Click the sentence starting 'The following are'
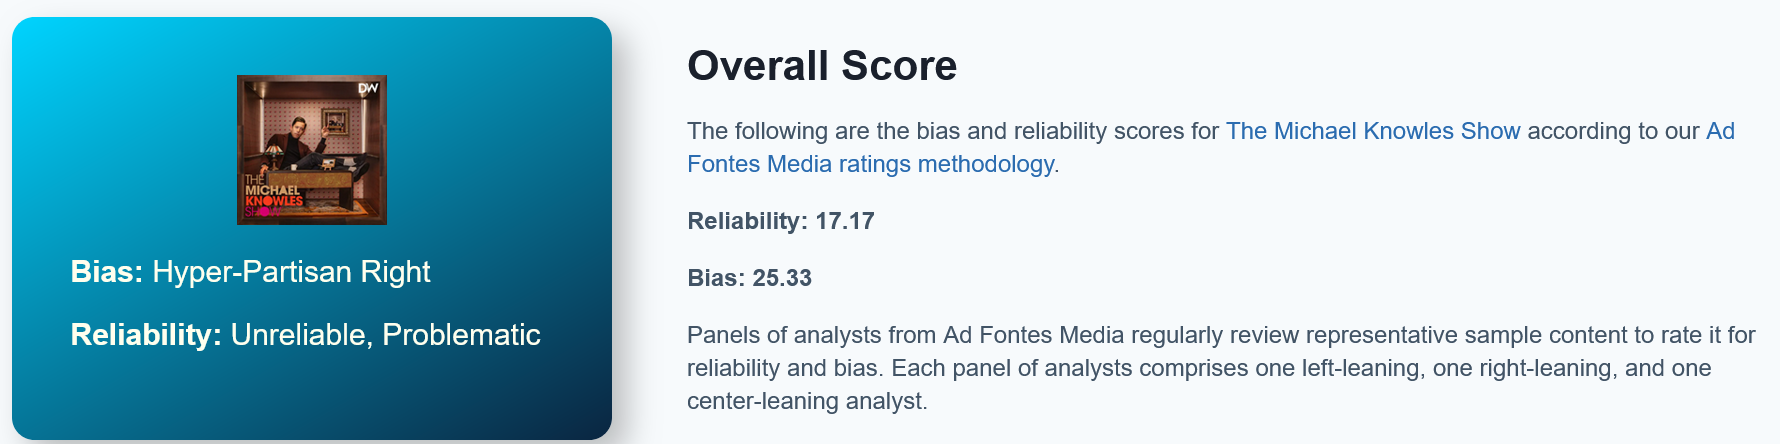The height and width of the screenshot is (444, 1780). coord(950,131)
